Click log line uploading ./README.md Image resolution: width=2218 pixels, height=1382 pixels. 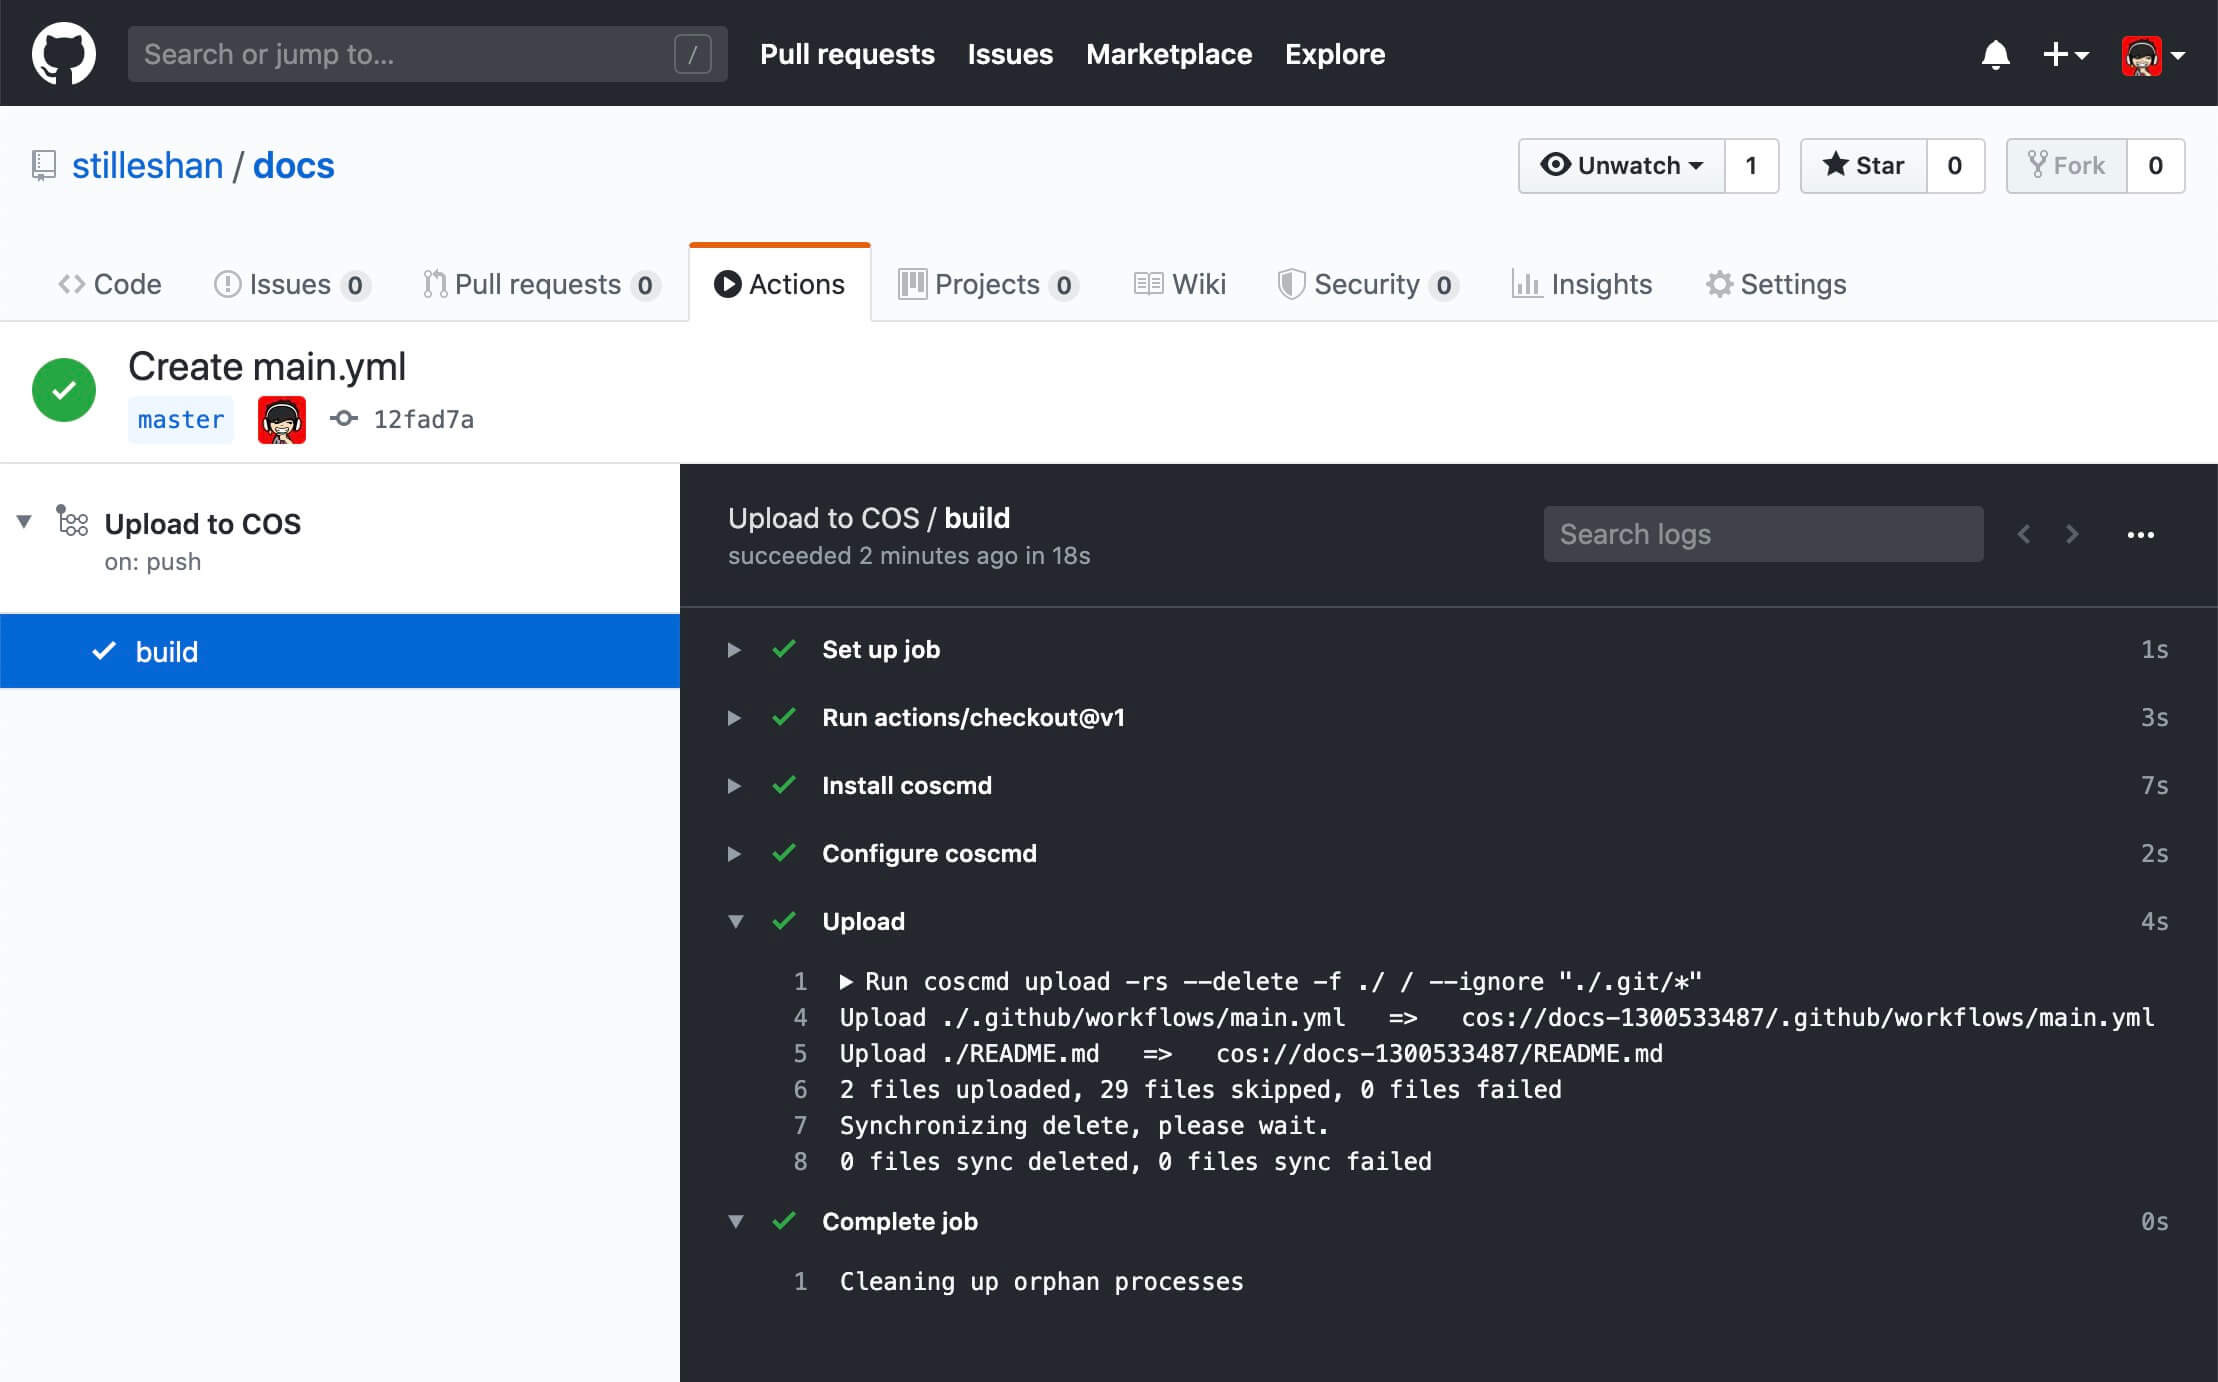click(x=1251, y=1054)
